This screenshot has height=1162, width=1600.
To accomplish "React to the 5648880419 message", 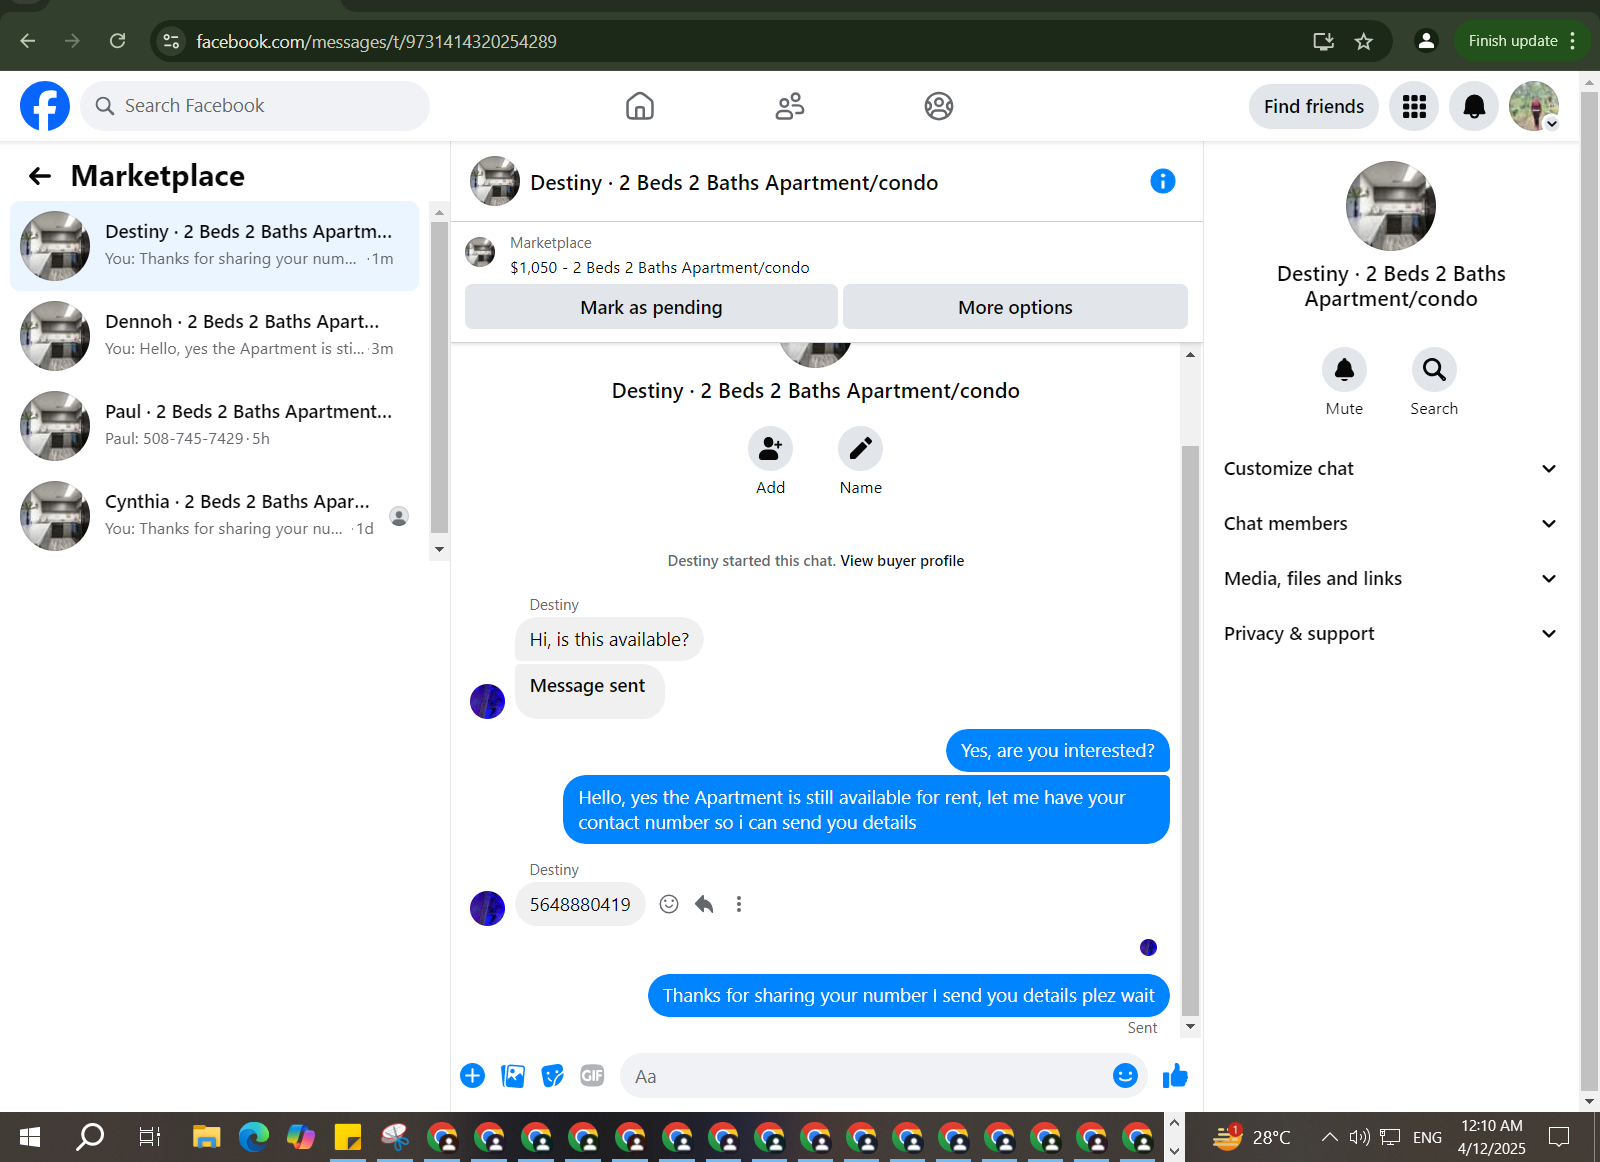I will (669, 904).
